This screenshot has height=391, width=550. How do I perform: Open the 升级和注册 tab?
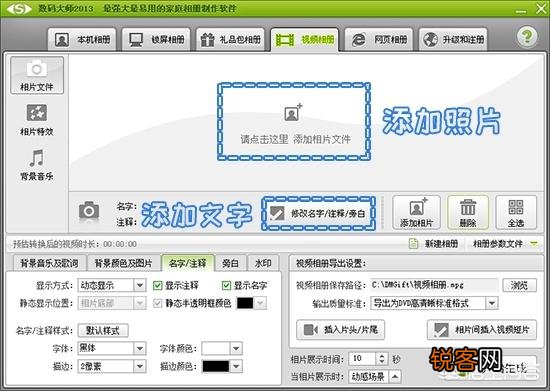(x=453, y=40)
